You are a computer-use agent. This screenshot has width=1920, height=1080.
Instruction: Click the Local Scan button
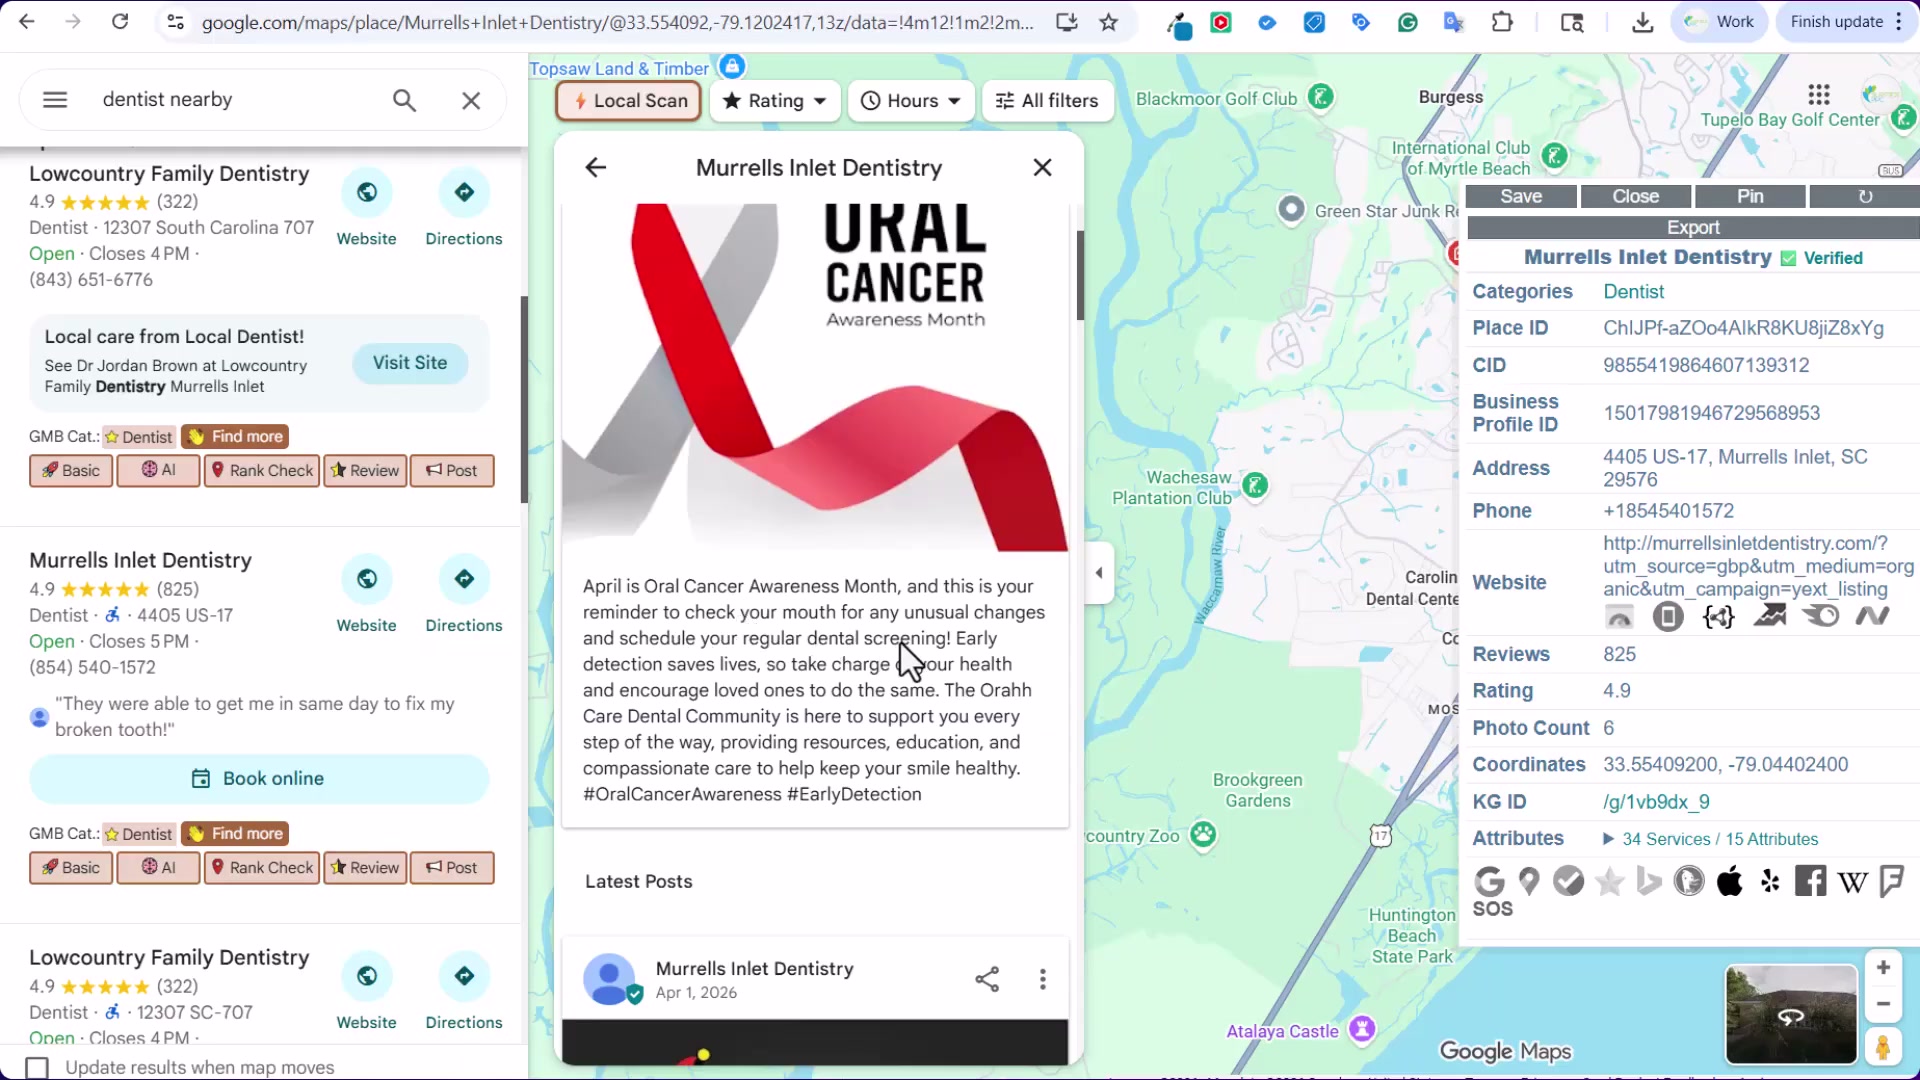[629, 101]
